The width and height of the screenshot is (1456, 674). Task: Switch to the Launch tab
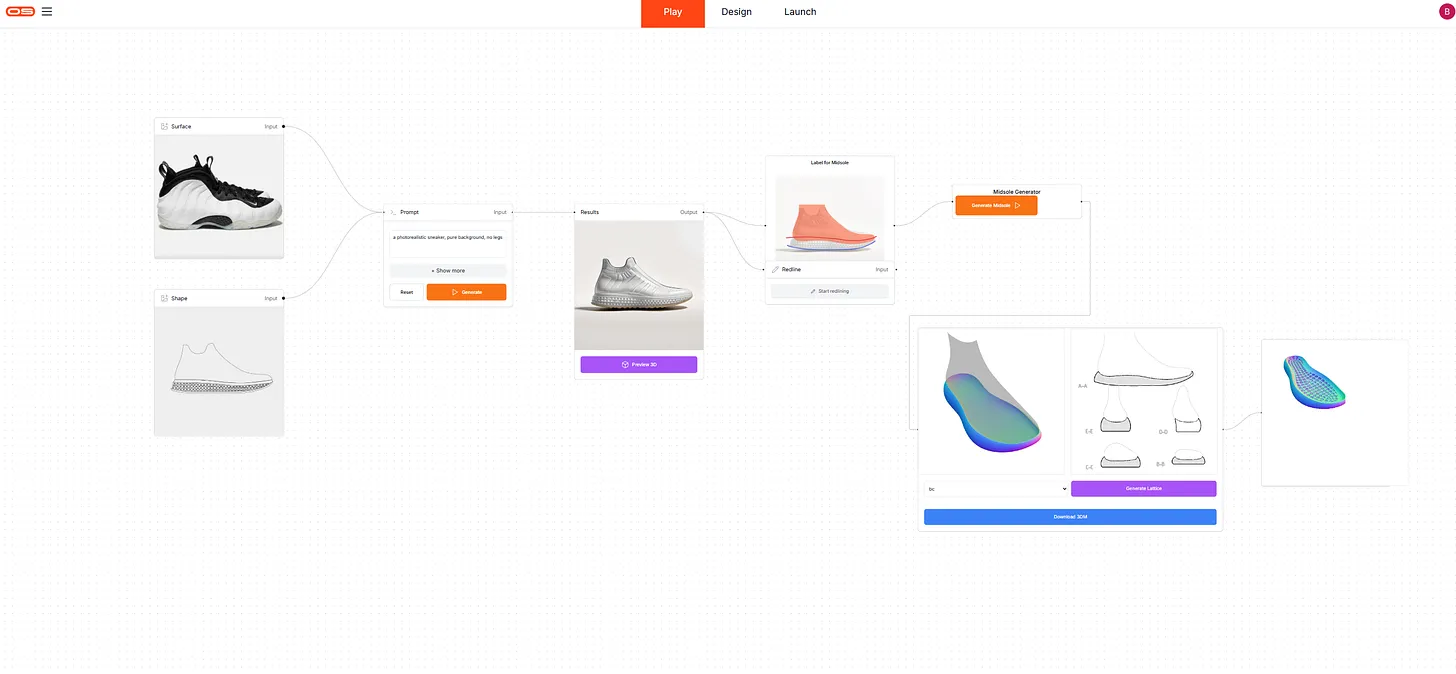(x=800, y=13)
